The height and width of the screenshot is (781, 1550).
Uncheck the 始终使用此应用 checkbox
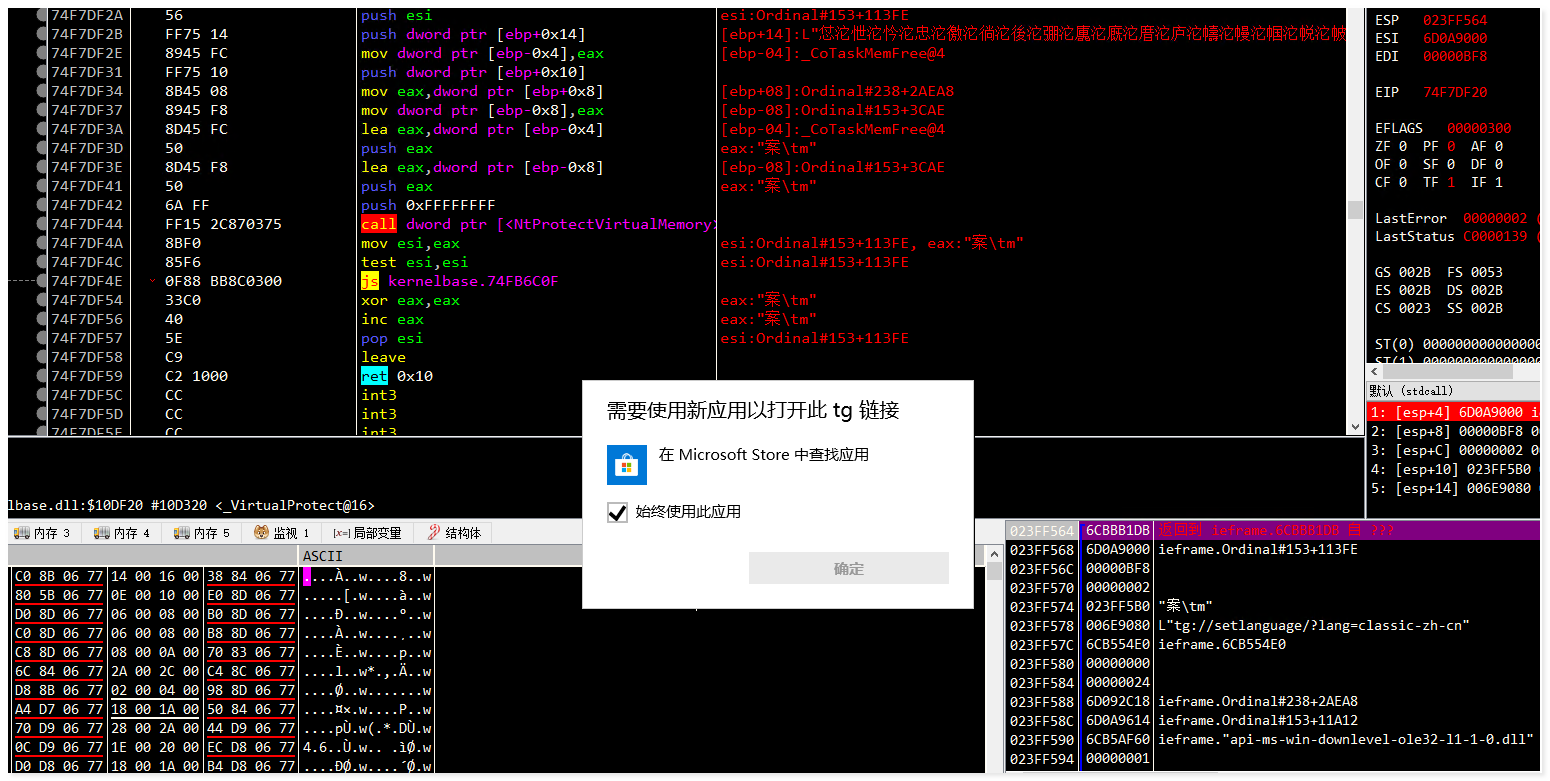(618, 512)
